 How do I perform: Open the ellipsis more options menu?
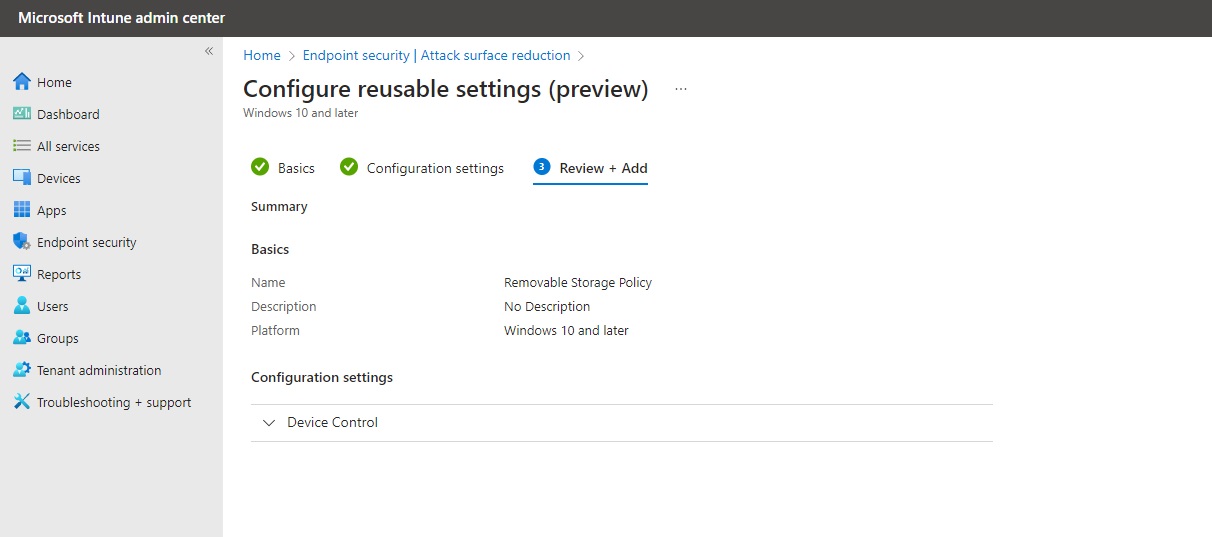tap(681, 89)
